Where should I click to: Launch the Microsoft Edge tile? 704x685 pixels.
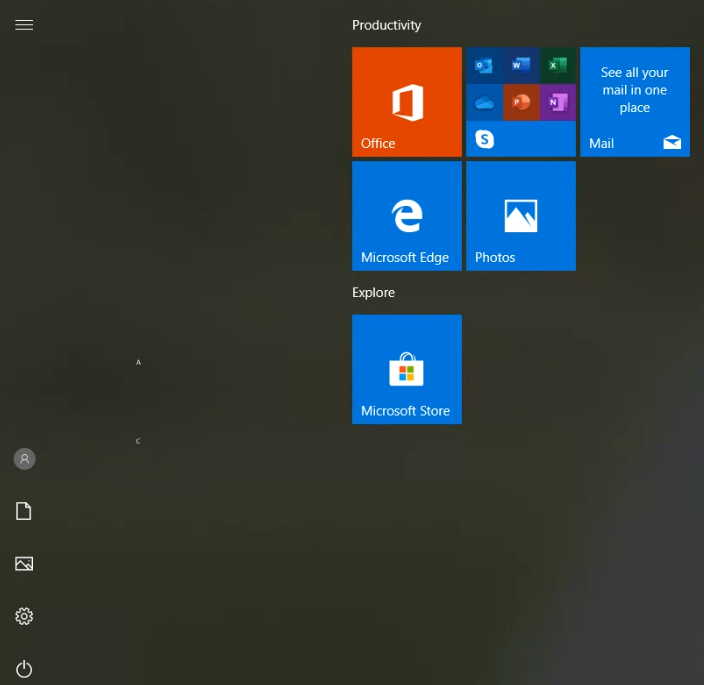point(407,216)
